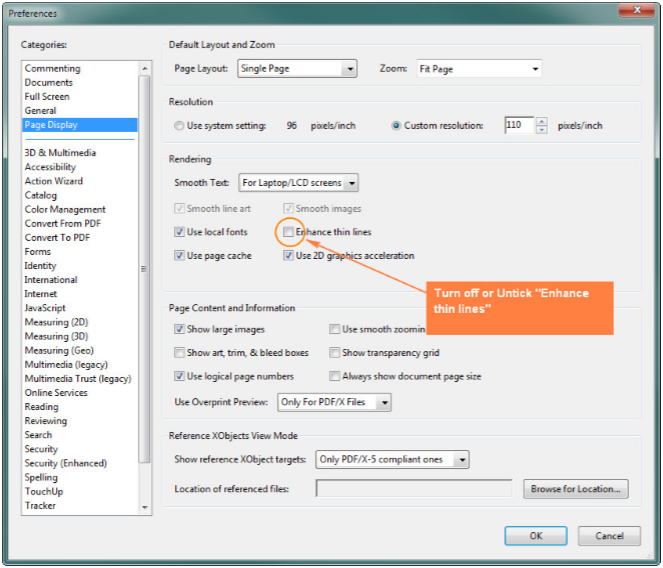Click categories list scroll up arrow

point(145,68)
